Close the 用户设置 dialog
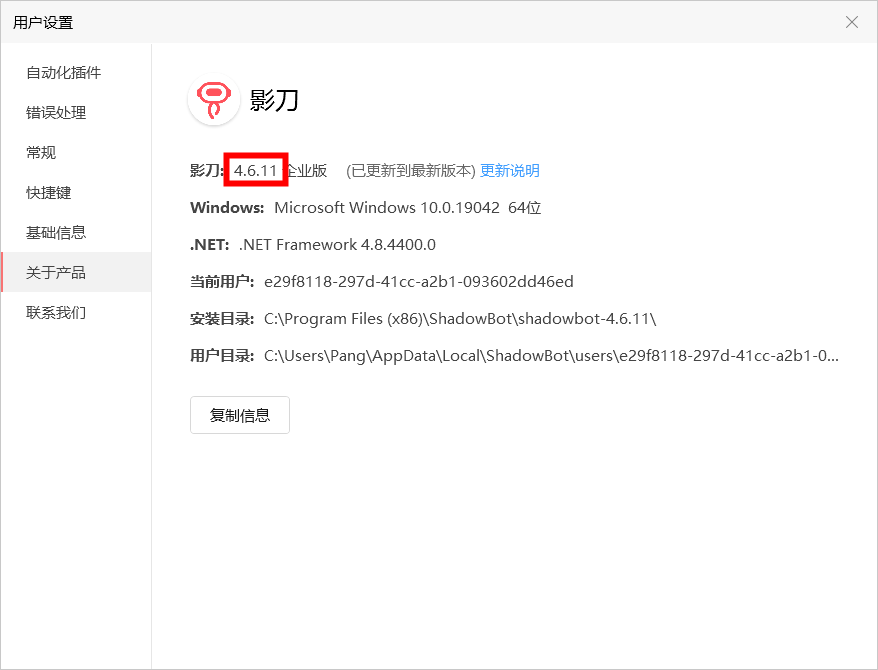Viewport: 878px width, 670px height. (852, 22)
